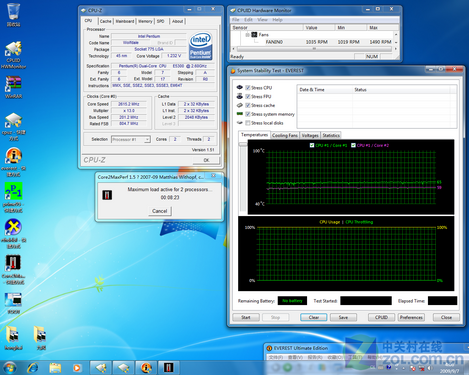Open Windows Explorer from taskbar
This screenshot has height=375, width=469.
click(x=55, y=368)
